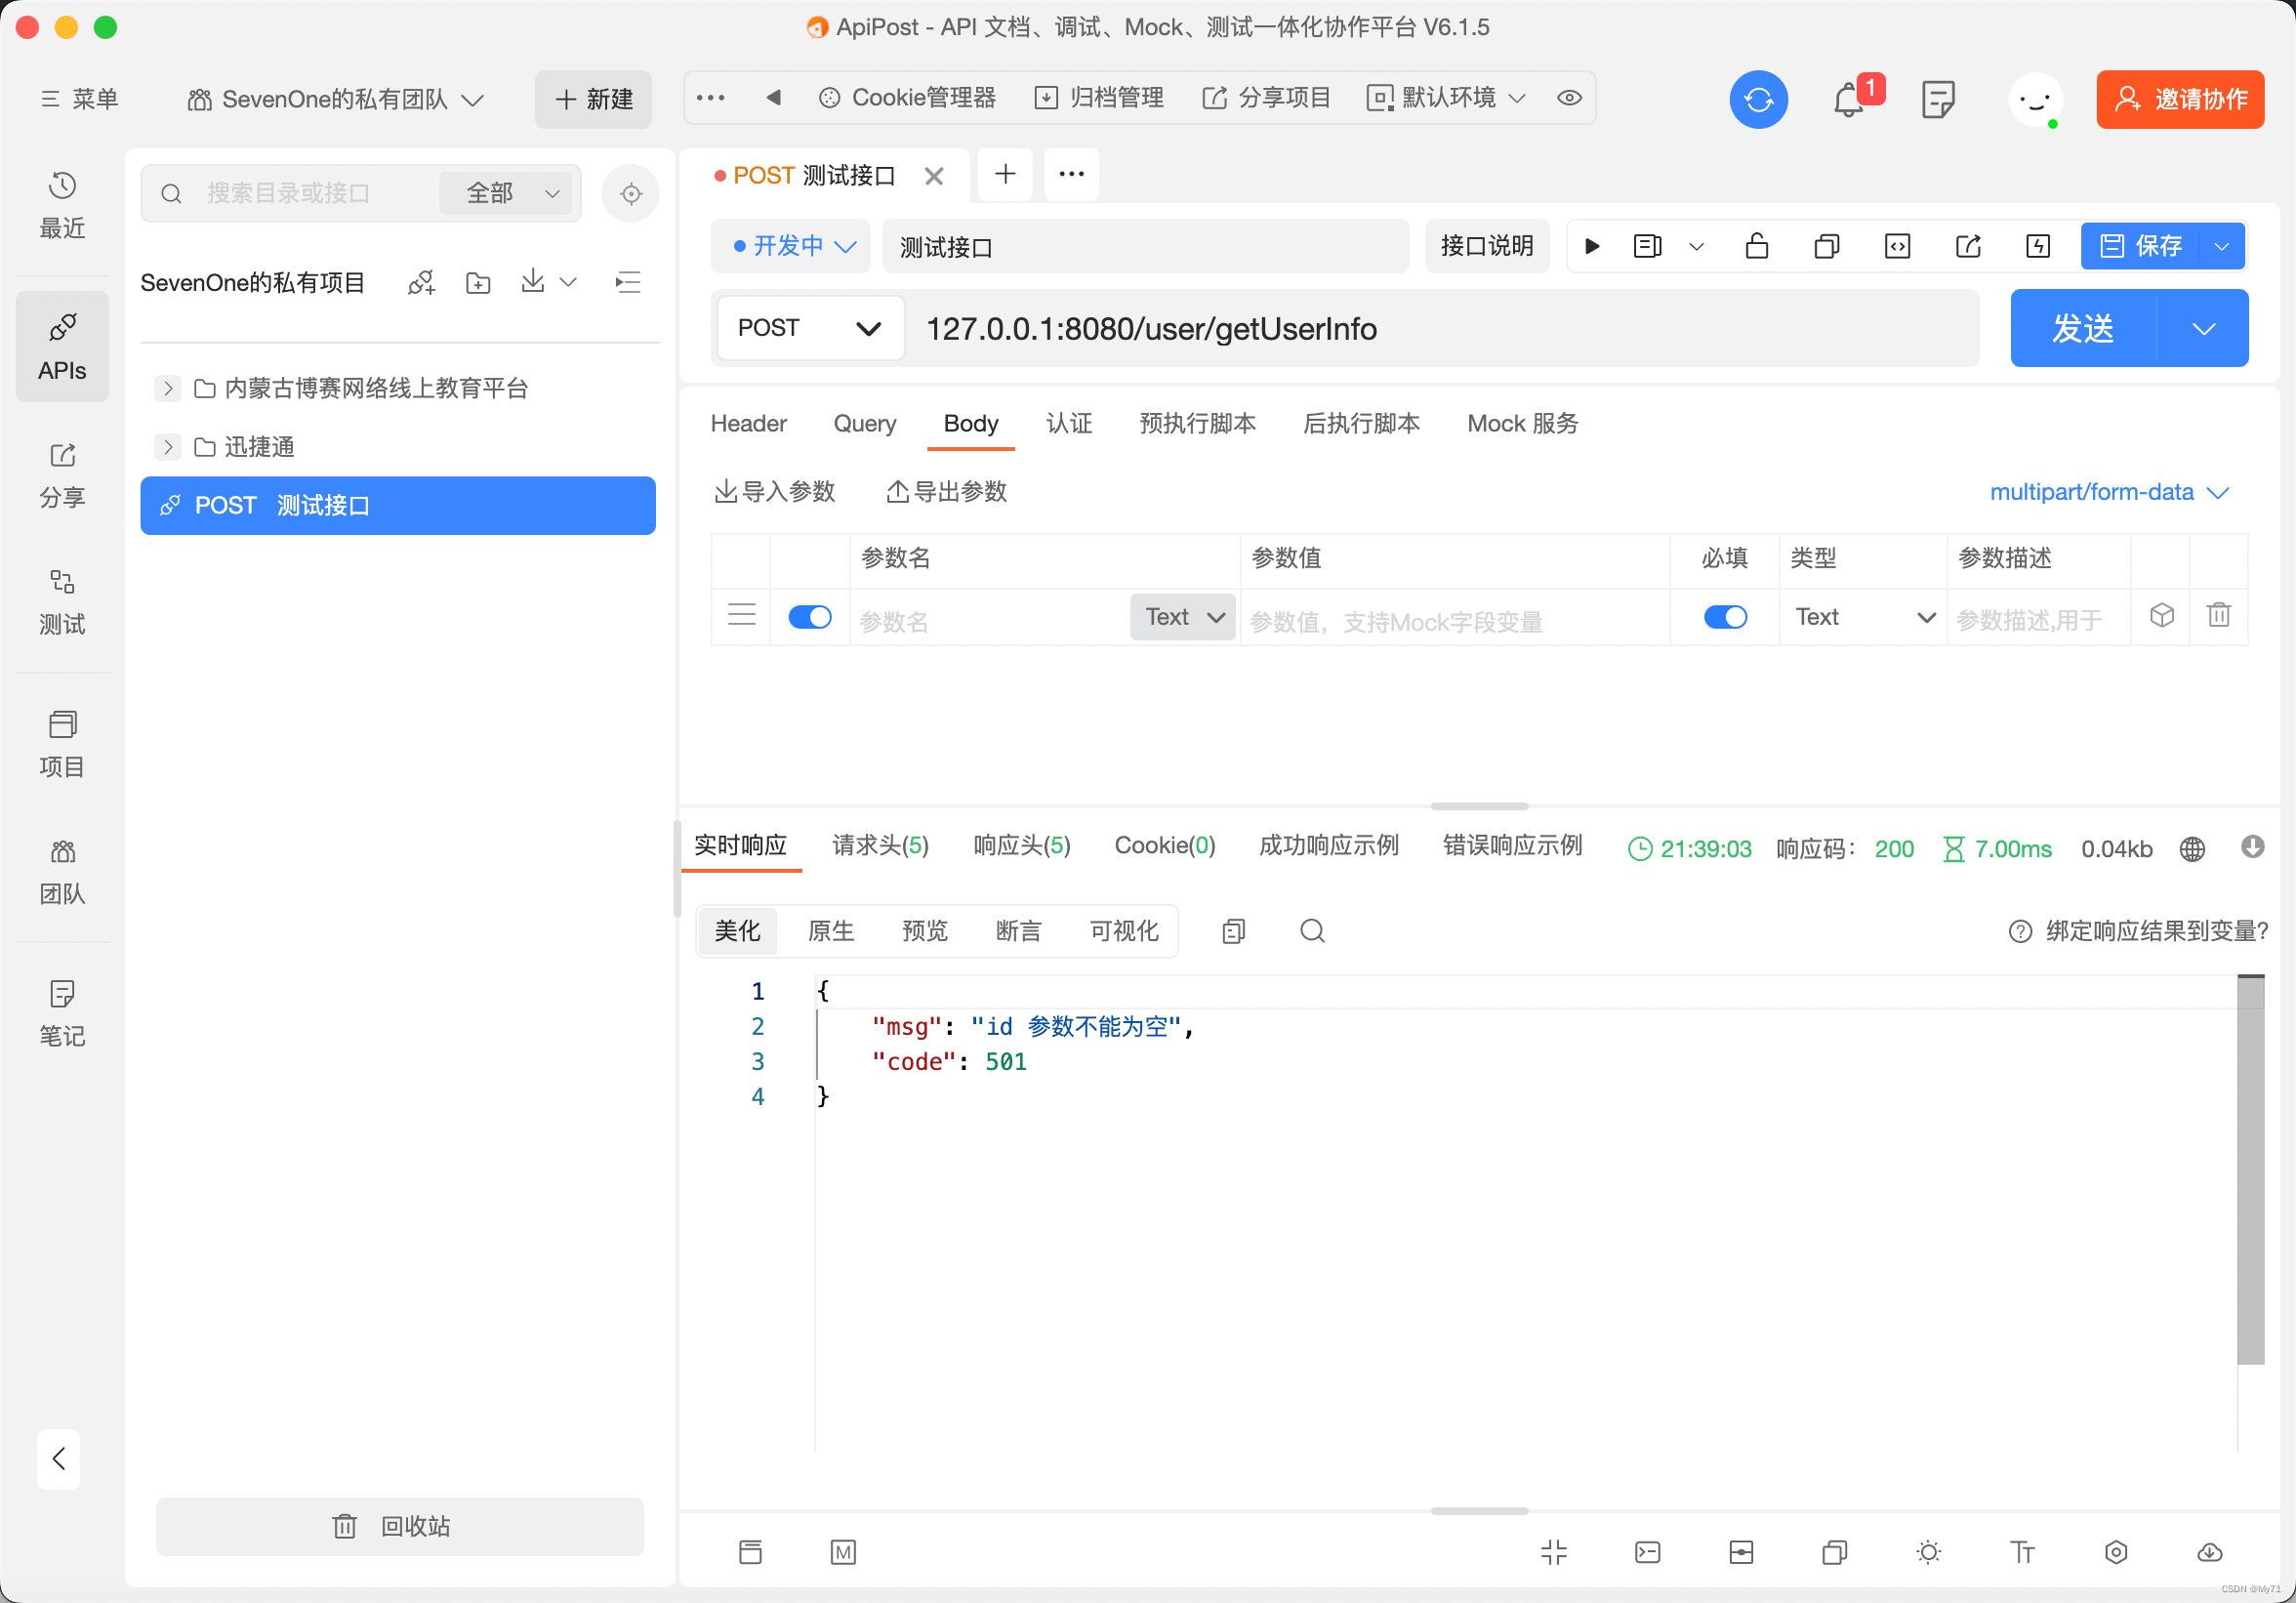The height and width of the screenshot is (1603, 2296).
Task: Click the blue 发送 send button
Action: pos(2082,328)
